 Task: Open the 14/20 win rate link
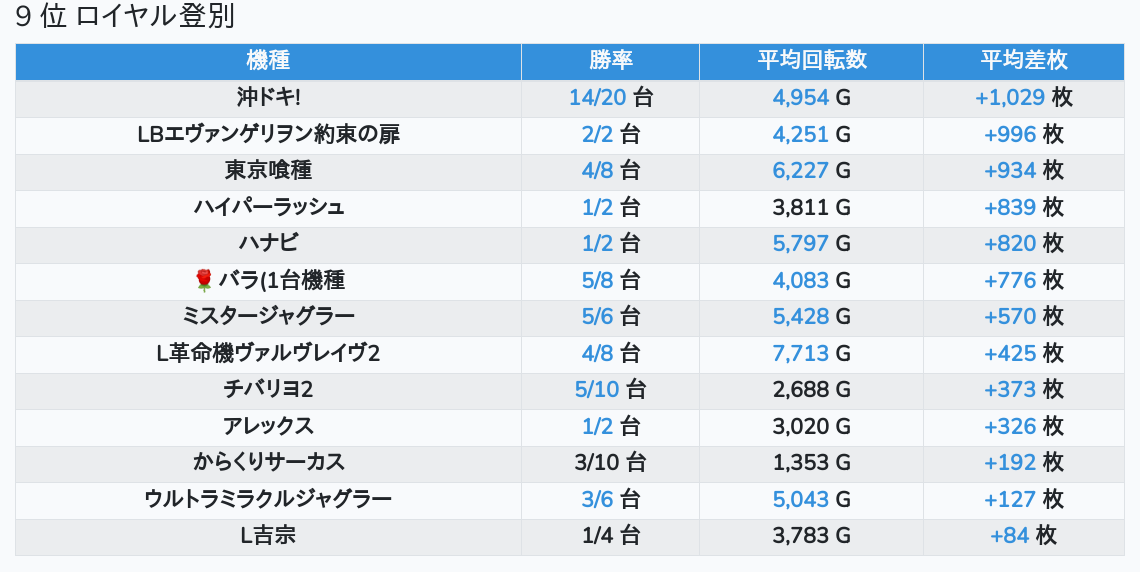click(x=598, y=98)
